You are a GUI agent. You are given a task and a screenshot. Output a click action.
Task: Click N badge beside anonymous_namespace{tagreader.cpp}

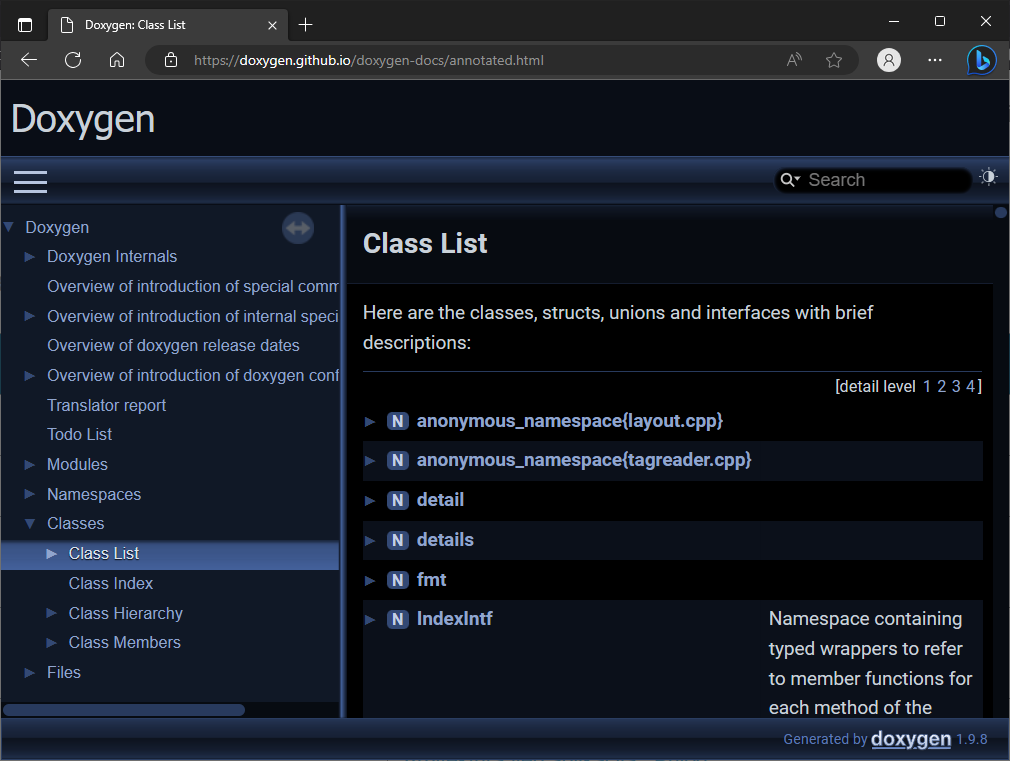point(398,461)
